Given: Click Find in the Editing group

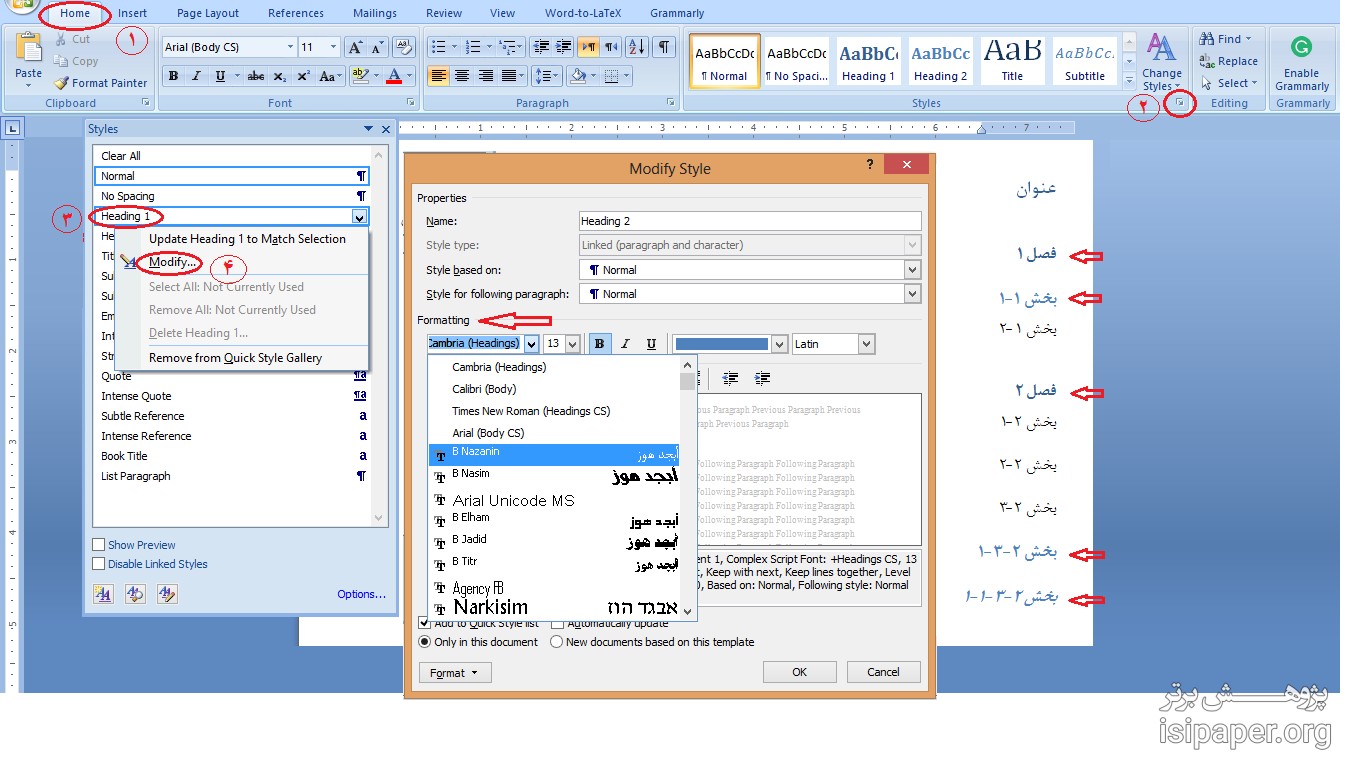Looking at the screenshot, I should (x=1226, y=39).
